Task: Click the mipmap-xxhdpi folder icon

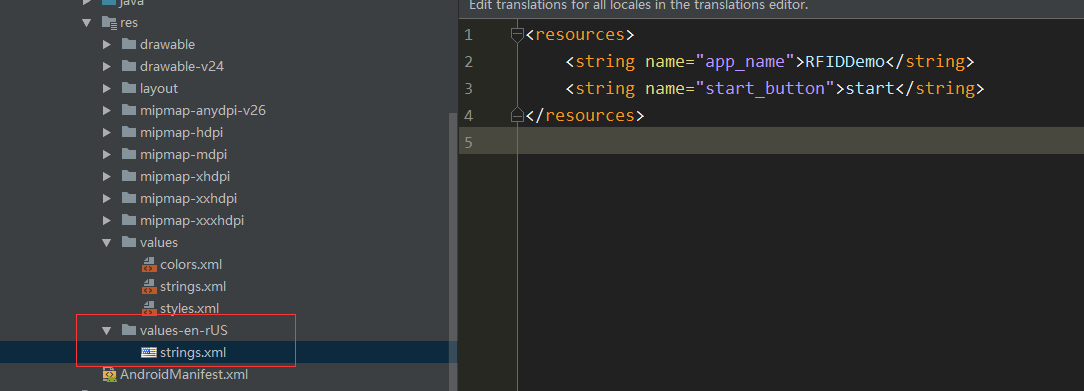Action: pyautogui.click(x=129, y=199)
